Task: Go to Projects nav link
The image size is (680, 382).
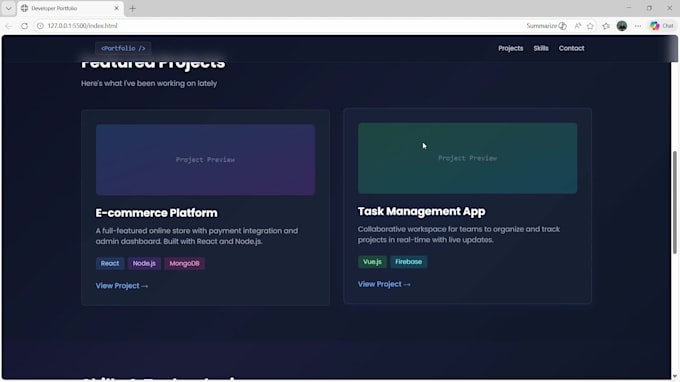Action: point(510,48)
